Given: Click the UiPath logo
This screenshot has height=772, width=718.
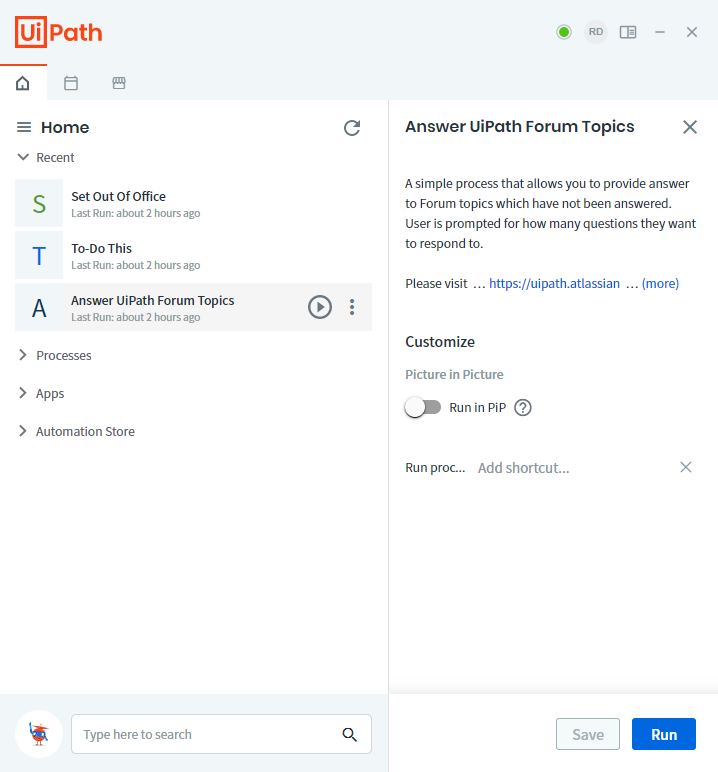Looking at the screenshot, I should pyautogui.click(x=59, y=32).
